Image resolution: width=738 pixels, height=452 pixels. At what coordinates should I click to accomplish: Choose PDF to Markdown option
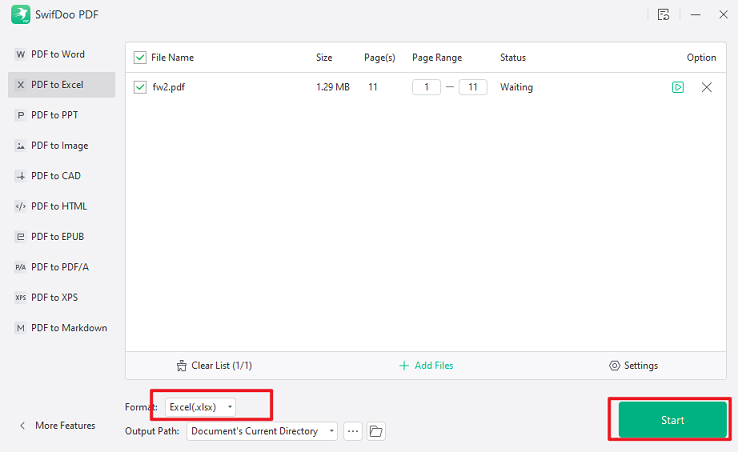(61, 328)
